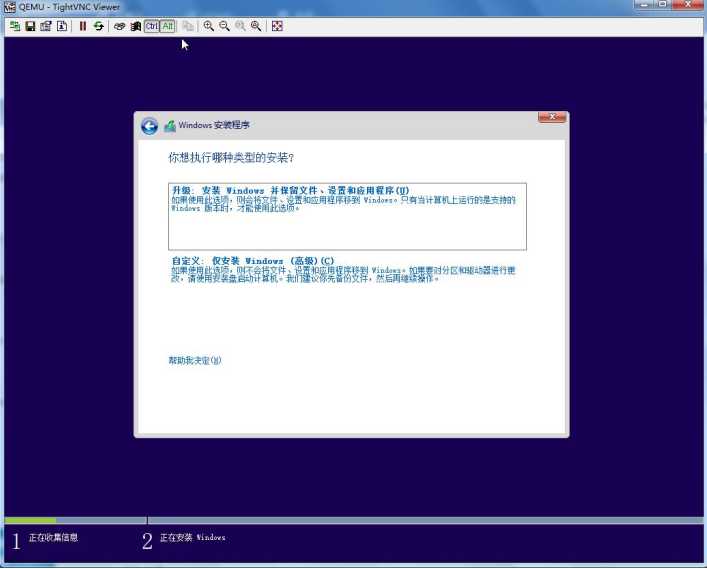The image size is (707, 569).
Task: Enable auto zoom for the viewer
Action: click(x=256, y=26)
